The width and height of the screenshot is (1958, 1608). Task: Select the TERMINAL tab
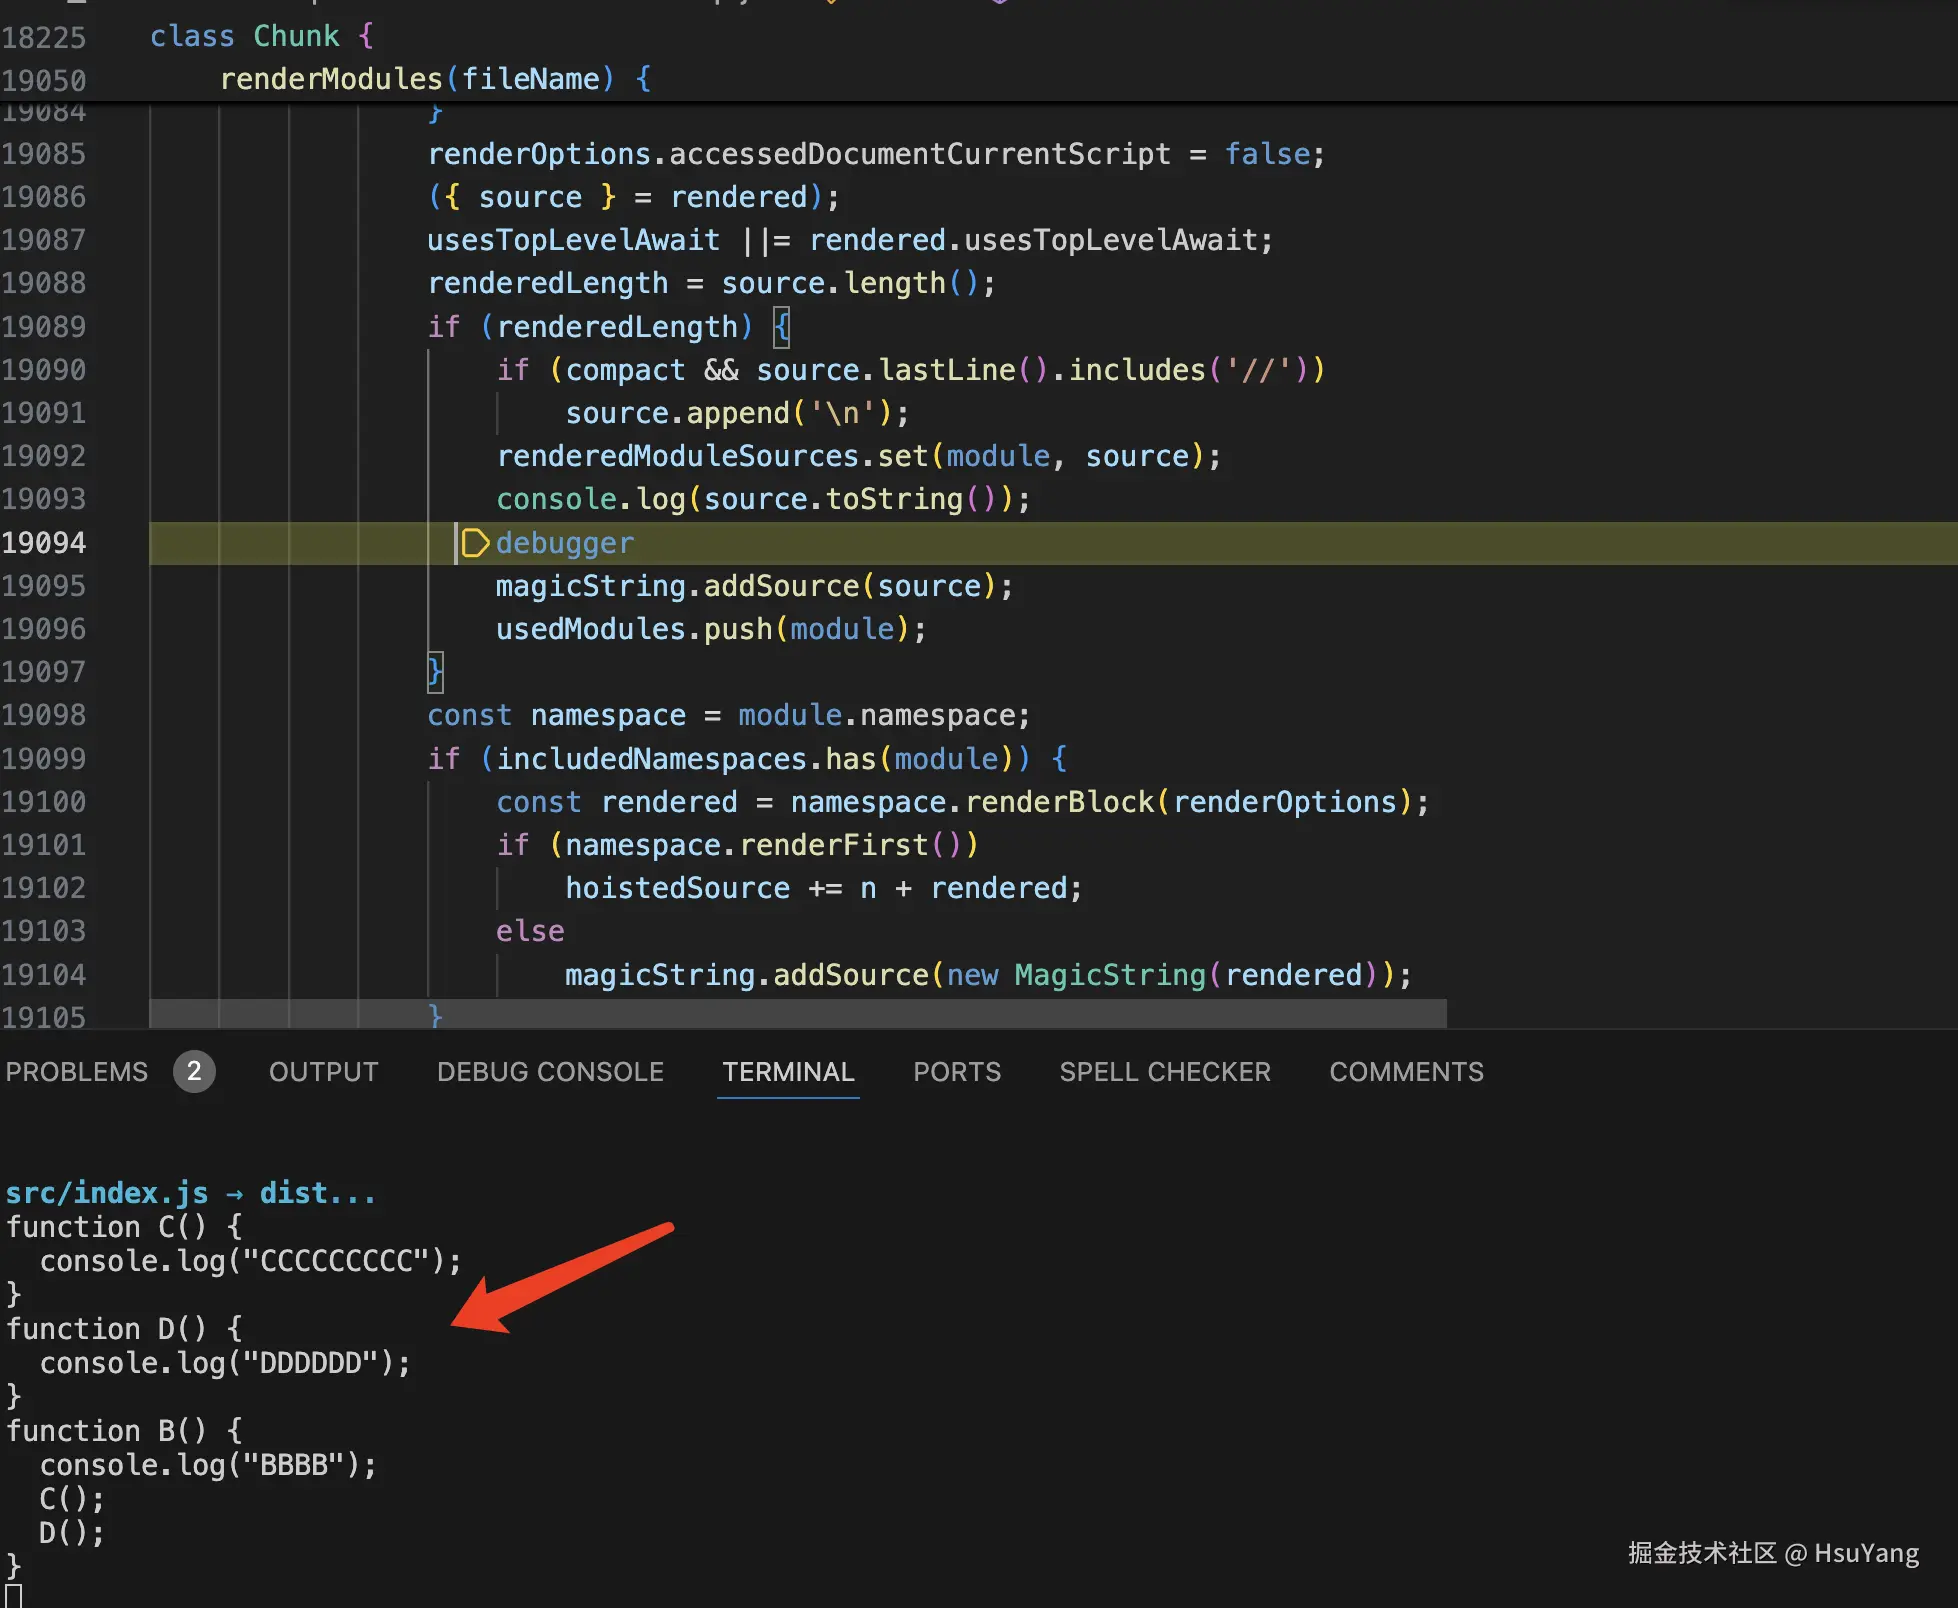coord(788,1072)
